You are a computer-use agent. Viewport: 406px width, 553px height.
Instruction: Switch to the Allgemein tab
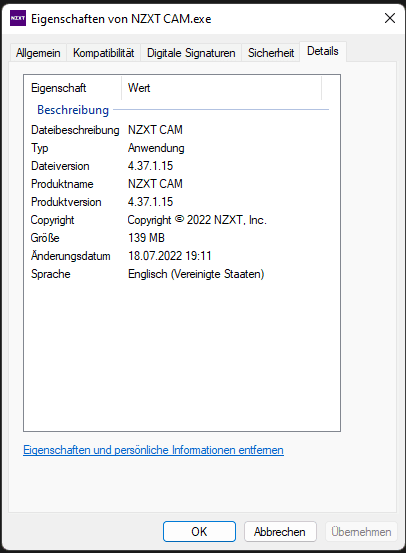(x=38, y=53)
